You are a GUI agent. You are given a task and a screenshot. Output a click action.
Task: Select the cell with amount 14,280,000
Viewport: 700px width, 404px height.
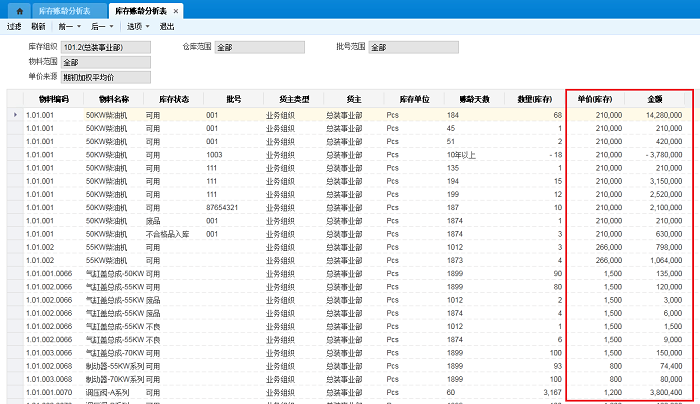tap(655, 115)
